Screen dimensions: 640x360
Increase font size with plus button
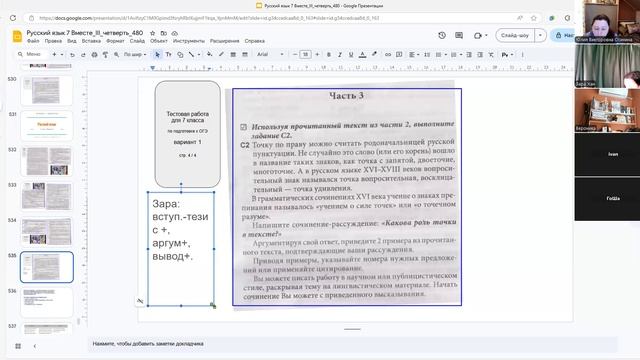click(x=317, y=55)
